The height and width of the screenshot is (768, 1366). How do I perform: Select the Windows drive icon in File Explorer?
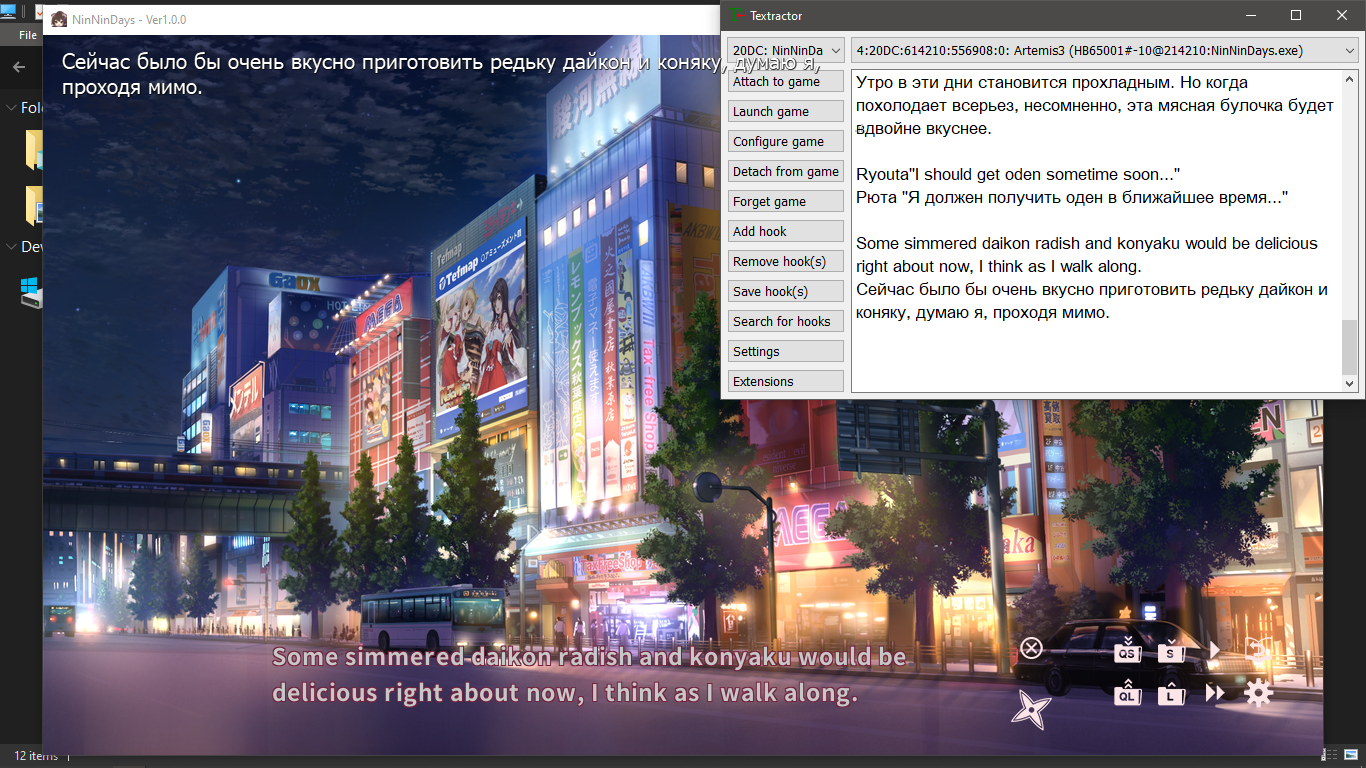(32, 292)
